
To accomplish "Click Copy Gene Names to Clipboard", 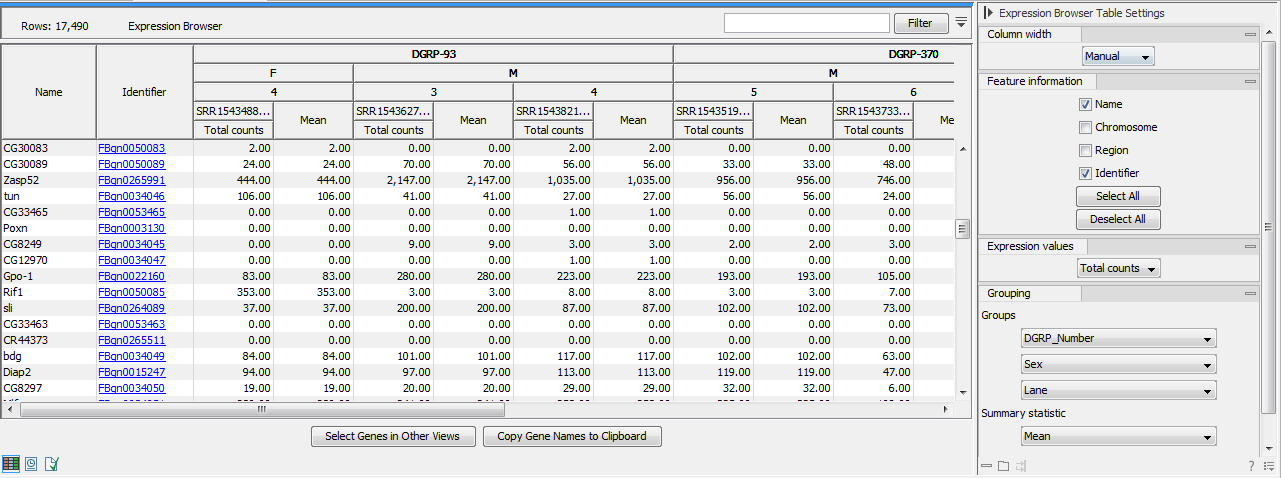I will coord(572,436).
